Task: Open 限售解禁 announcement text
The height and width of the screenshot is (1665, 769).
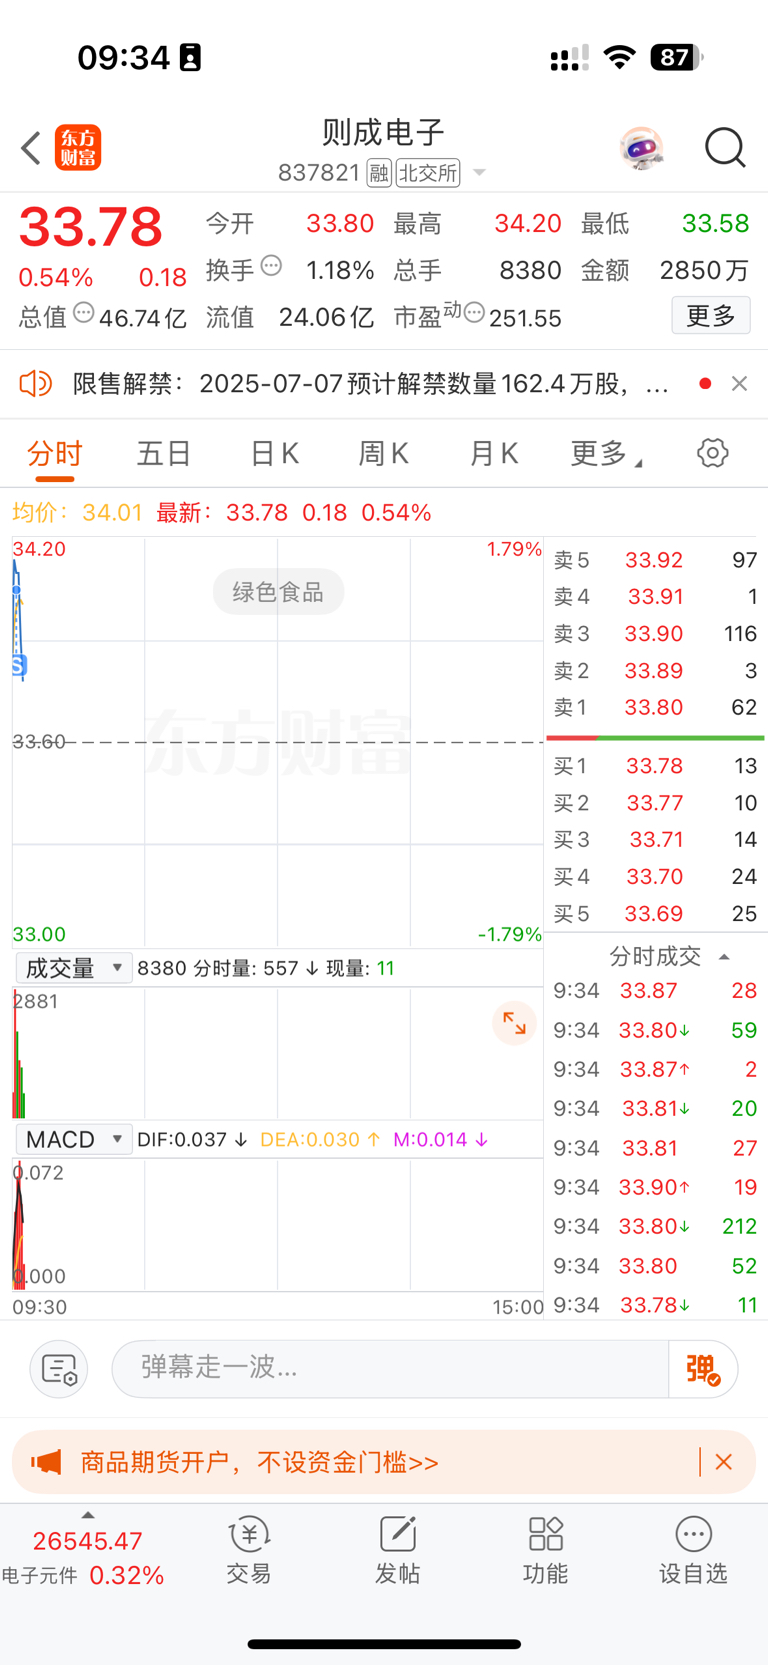Action: tap(370, 384)
